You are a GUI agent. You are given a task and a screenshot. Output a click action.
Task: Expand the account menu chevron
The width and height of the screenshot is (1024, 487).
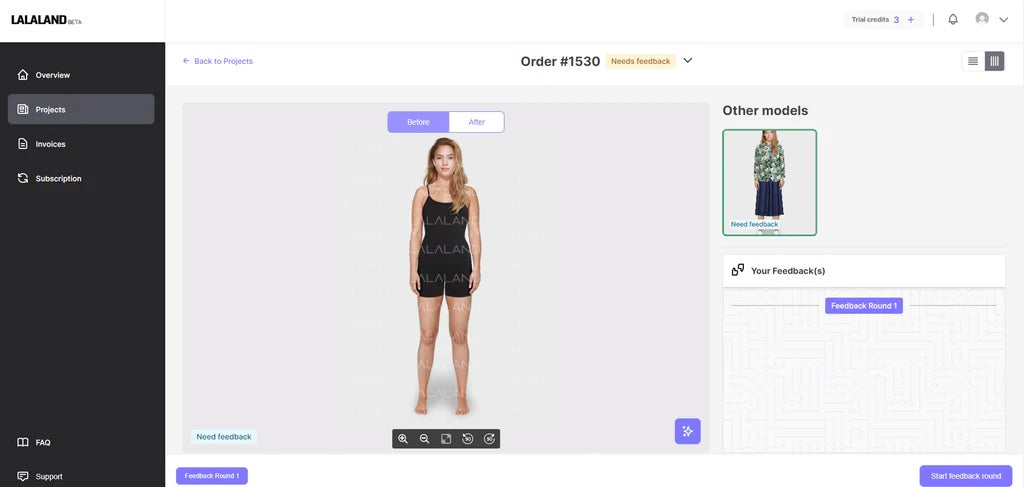pyautogui.click(x=1004, y=20)
